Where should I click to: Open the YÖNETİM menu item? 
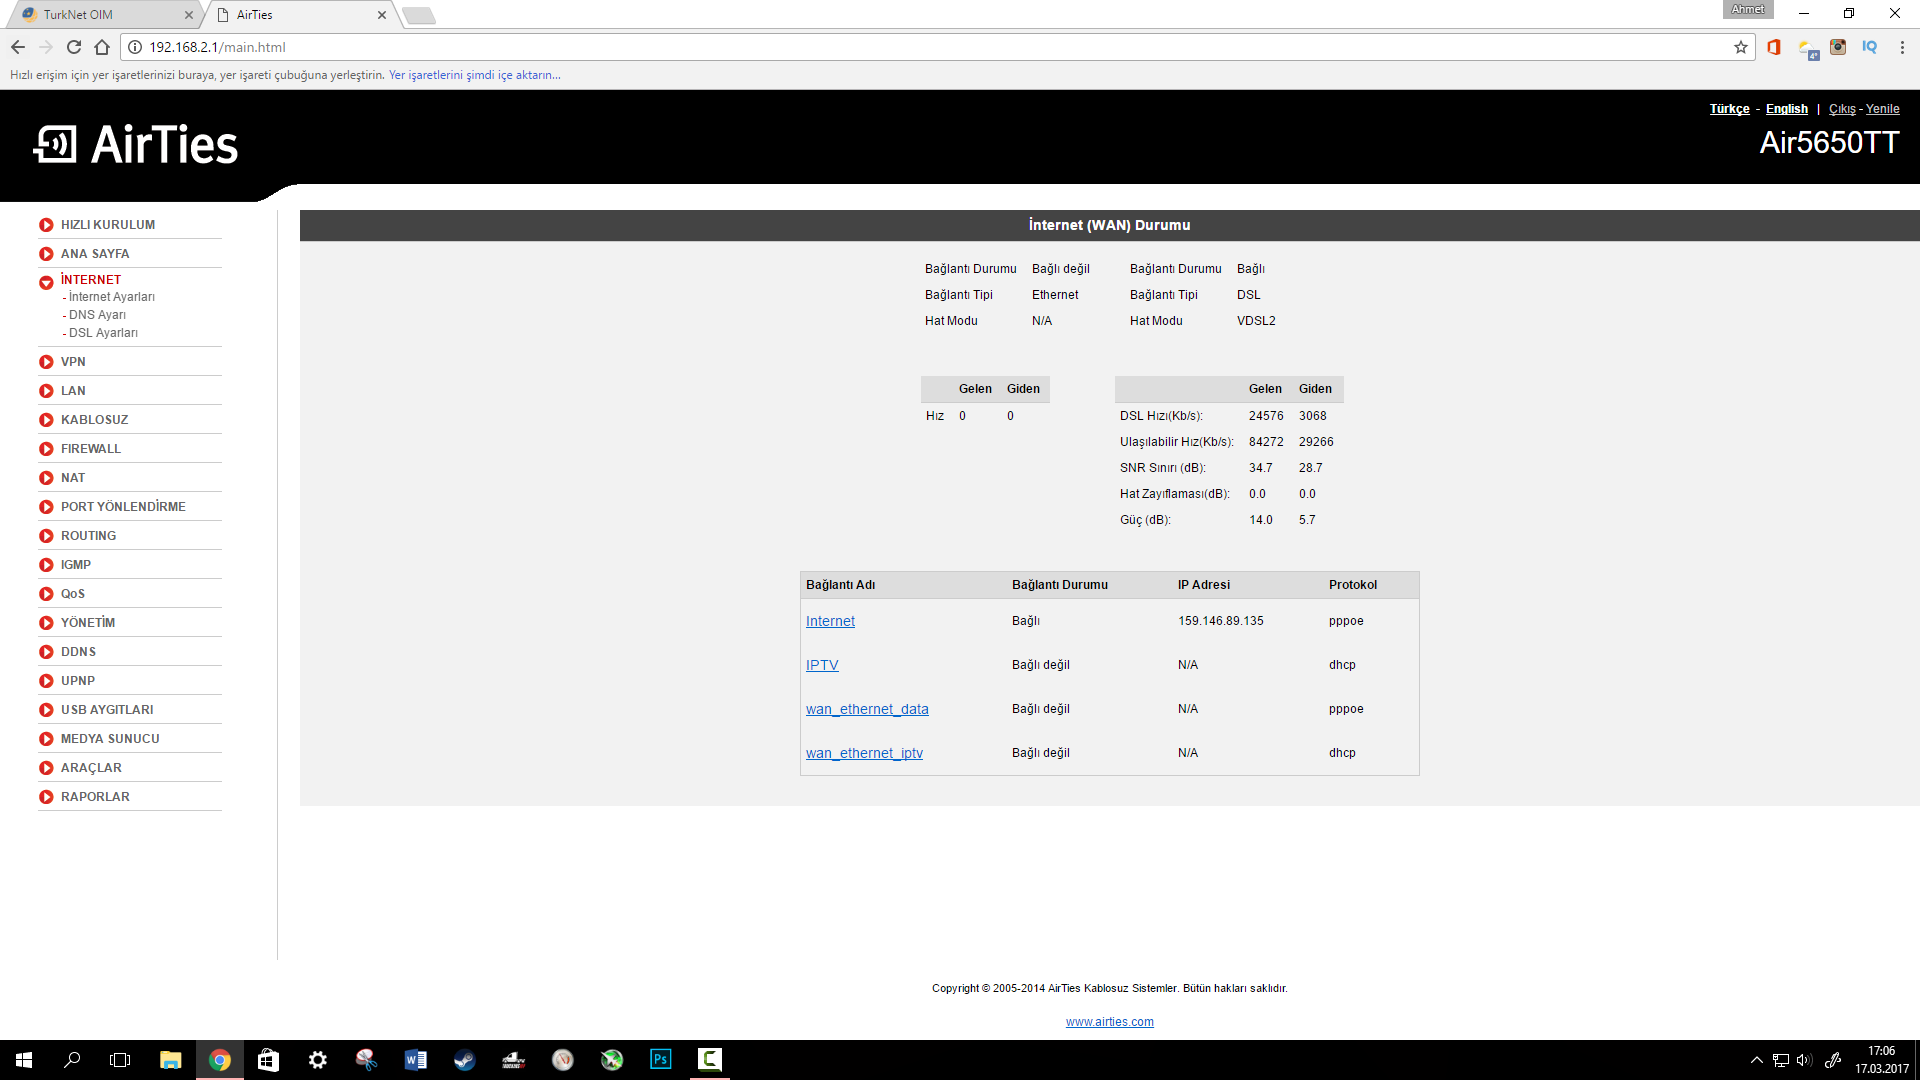pyautogui.click(x=88, y=623)
